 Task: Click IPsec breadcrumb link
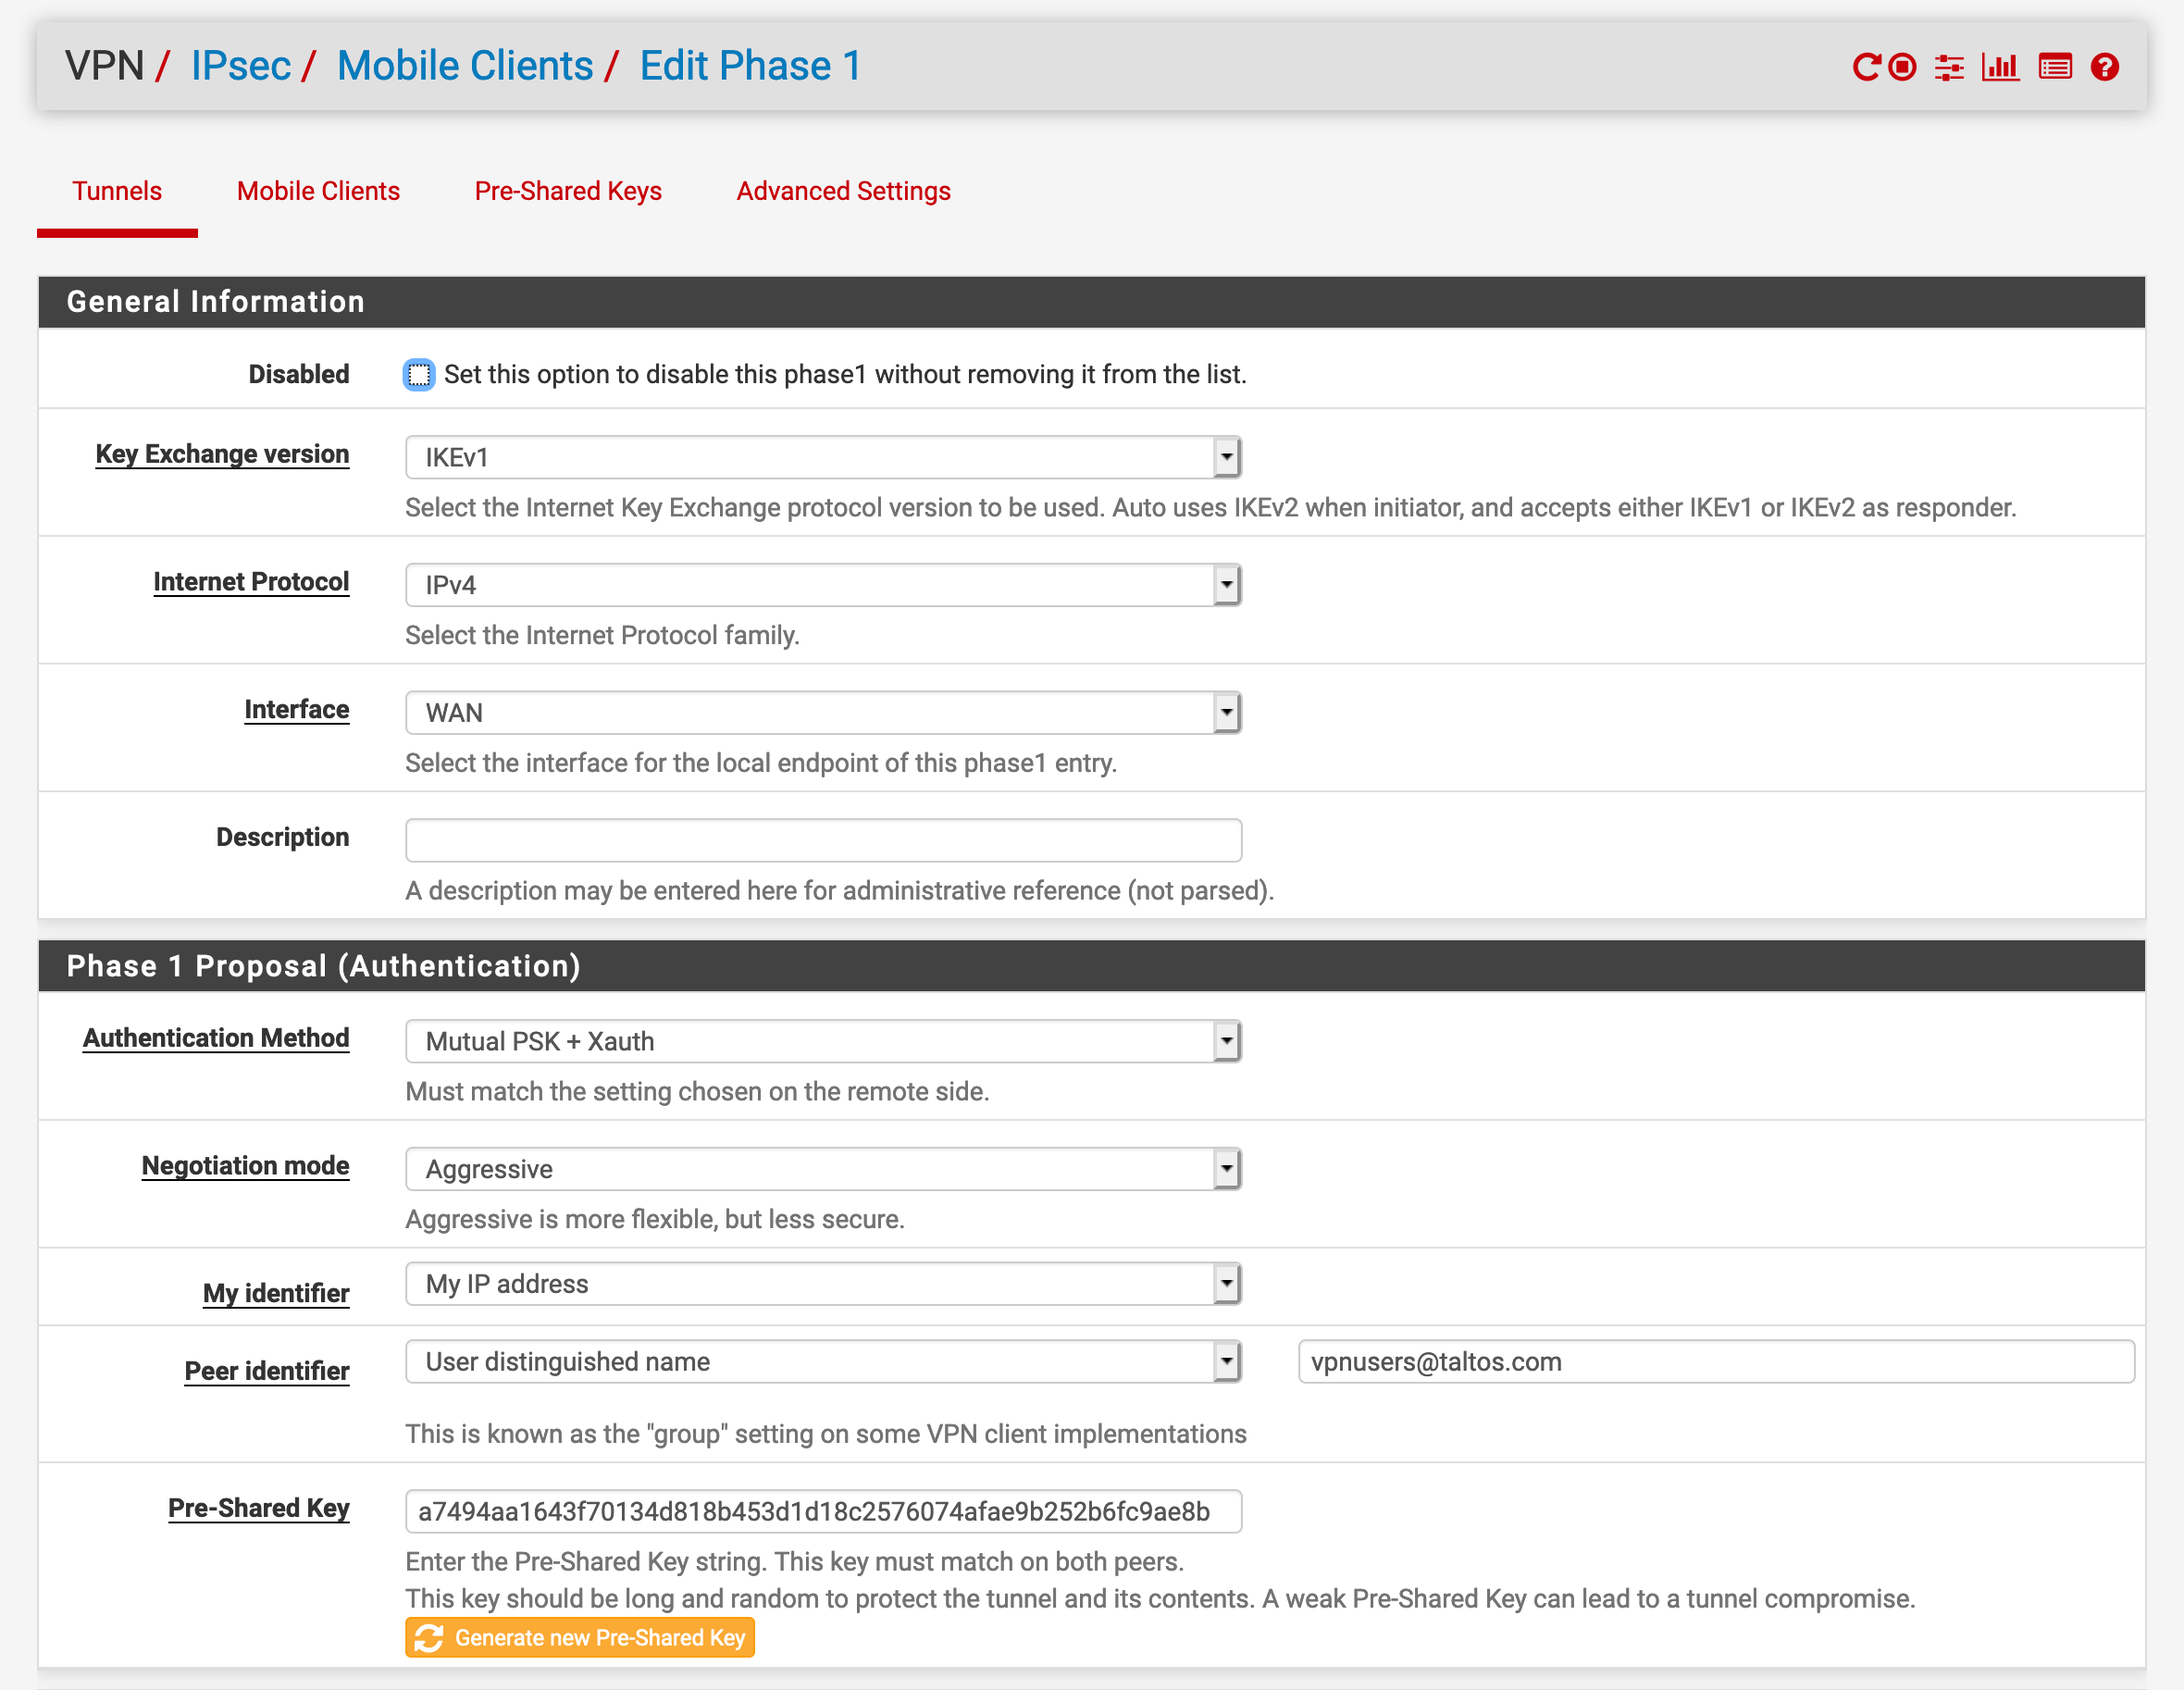click(241, 66)
